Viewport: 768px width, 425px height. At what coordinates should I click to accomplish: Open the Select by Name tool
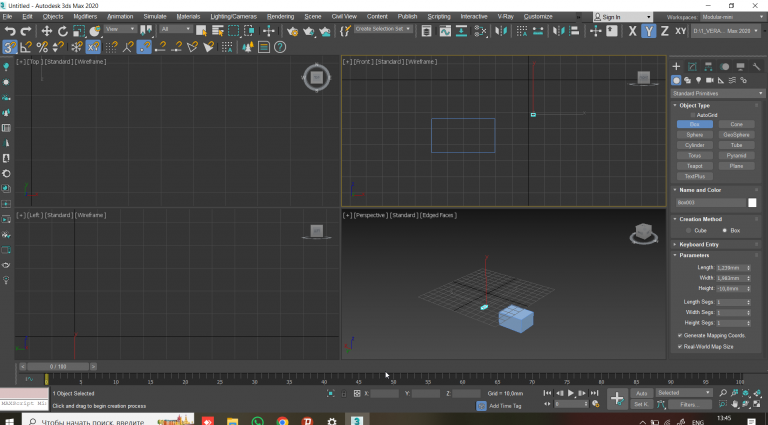(217, 31)
